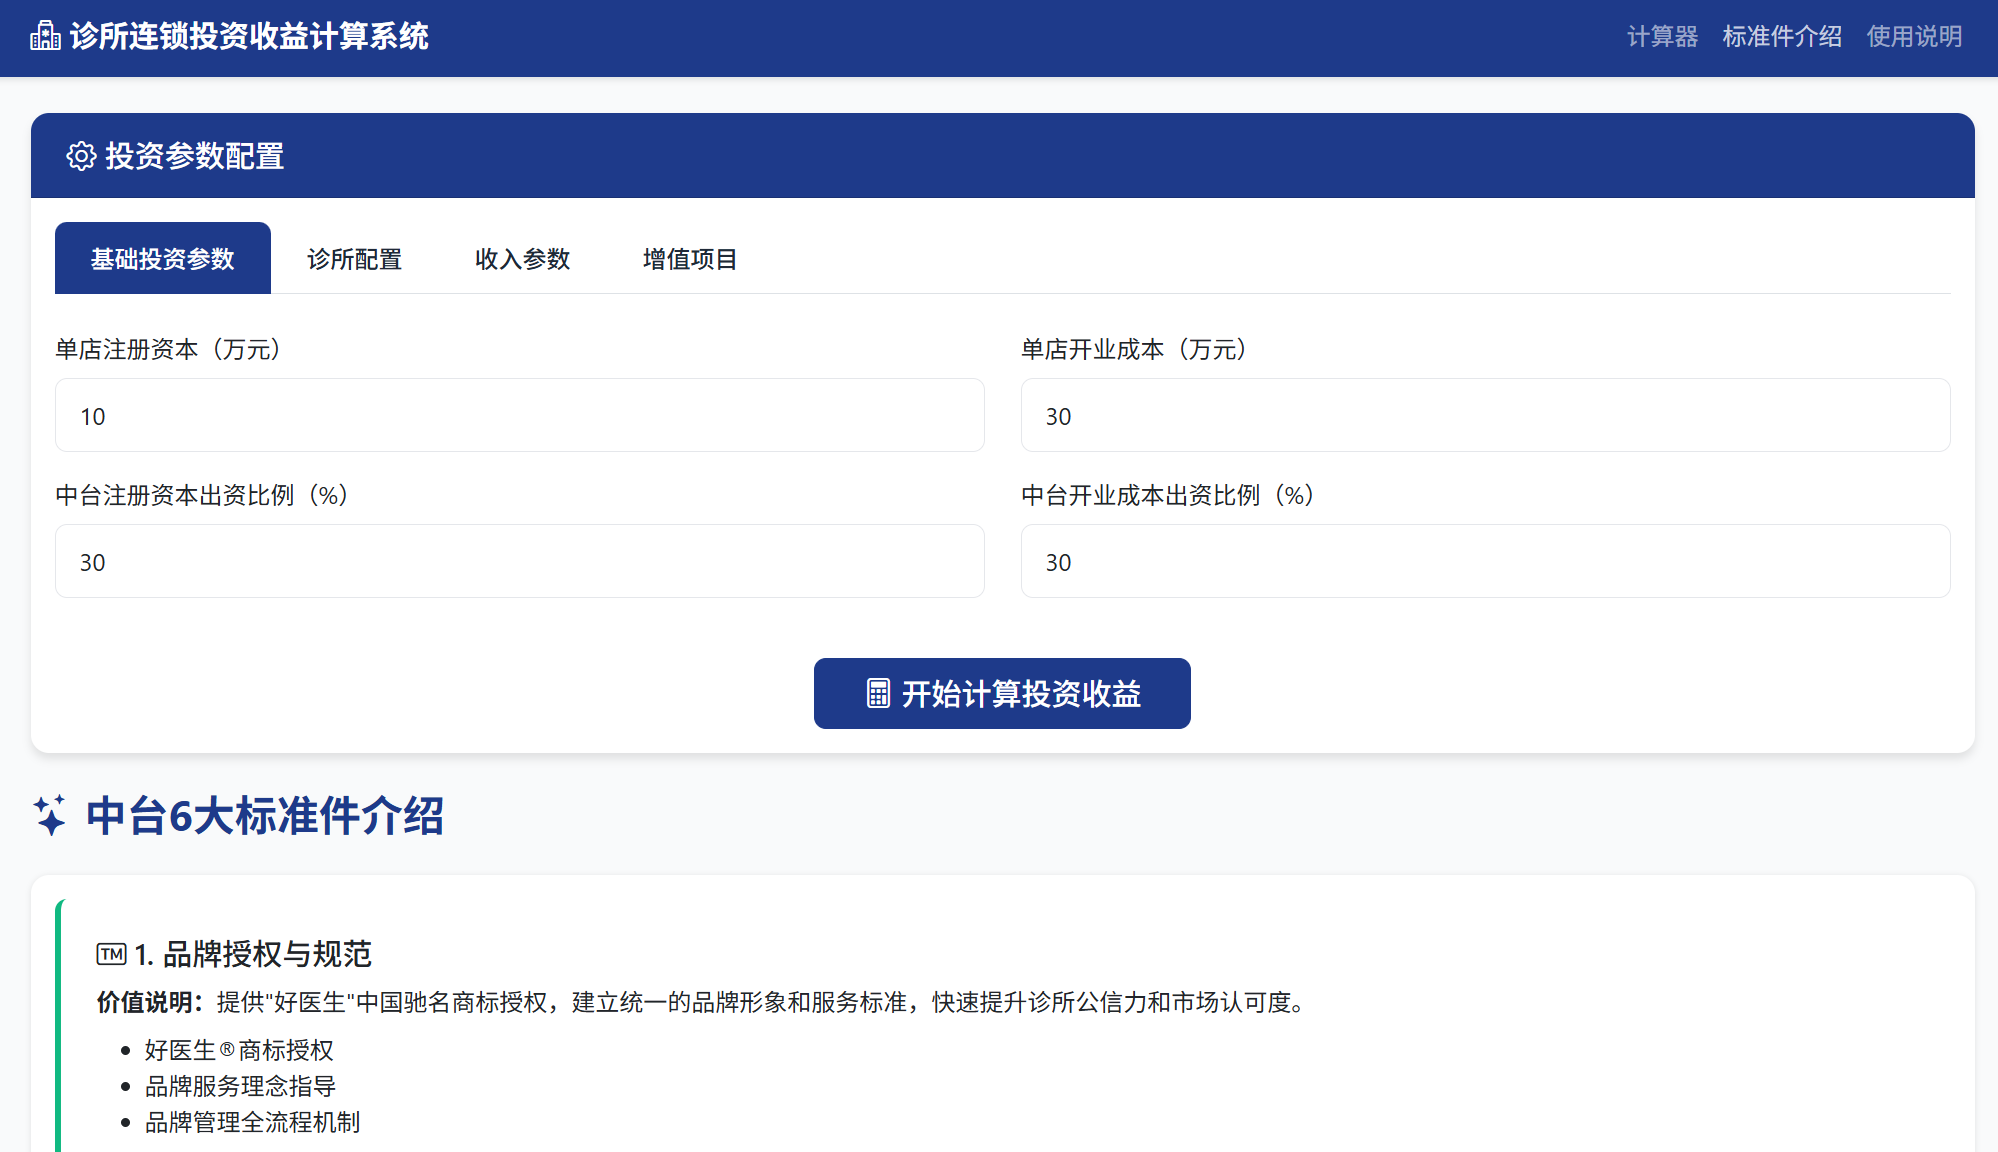Click the building logo icon in the header
Viewport: 1998px width, 1152px height.
coord(44,36)
